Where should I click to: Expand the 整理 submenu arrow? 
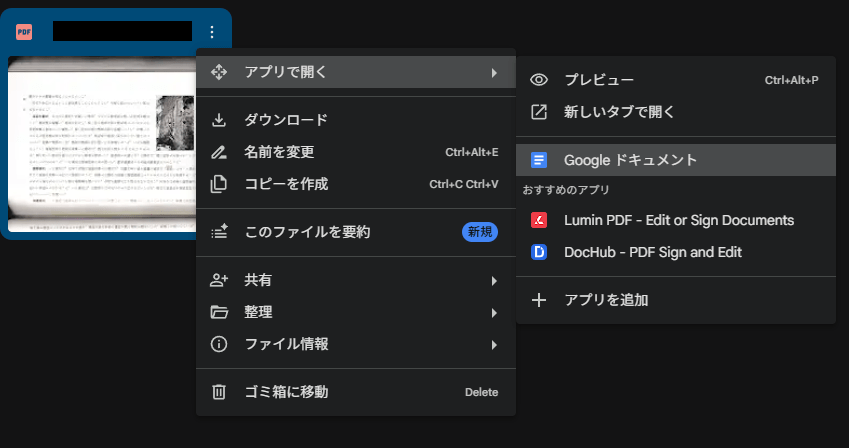494,313
